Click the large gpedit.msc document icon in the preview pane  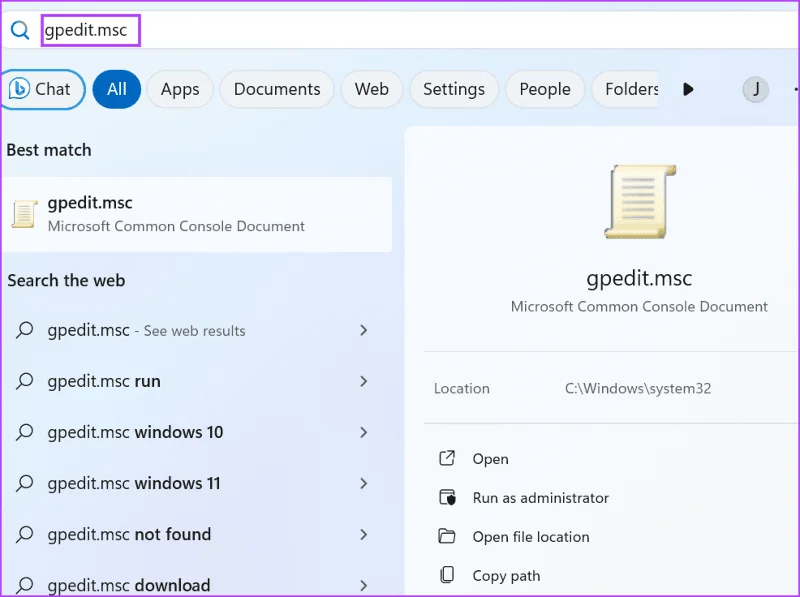(x=640, y=202)
